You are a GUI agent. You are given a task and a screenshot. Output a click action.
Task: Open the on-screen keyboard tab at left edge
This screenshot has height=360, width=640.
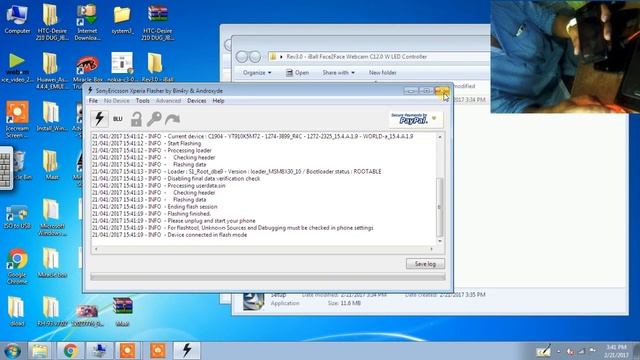click(6, 169)
